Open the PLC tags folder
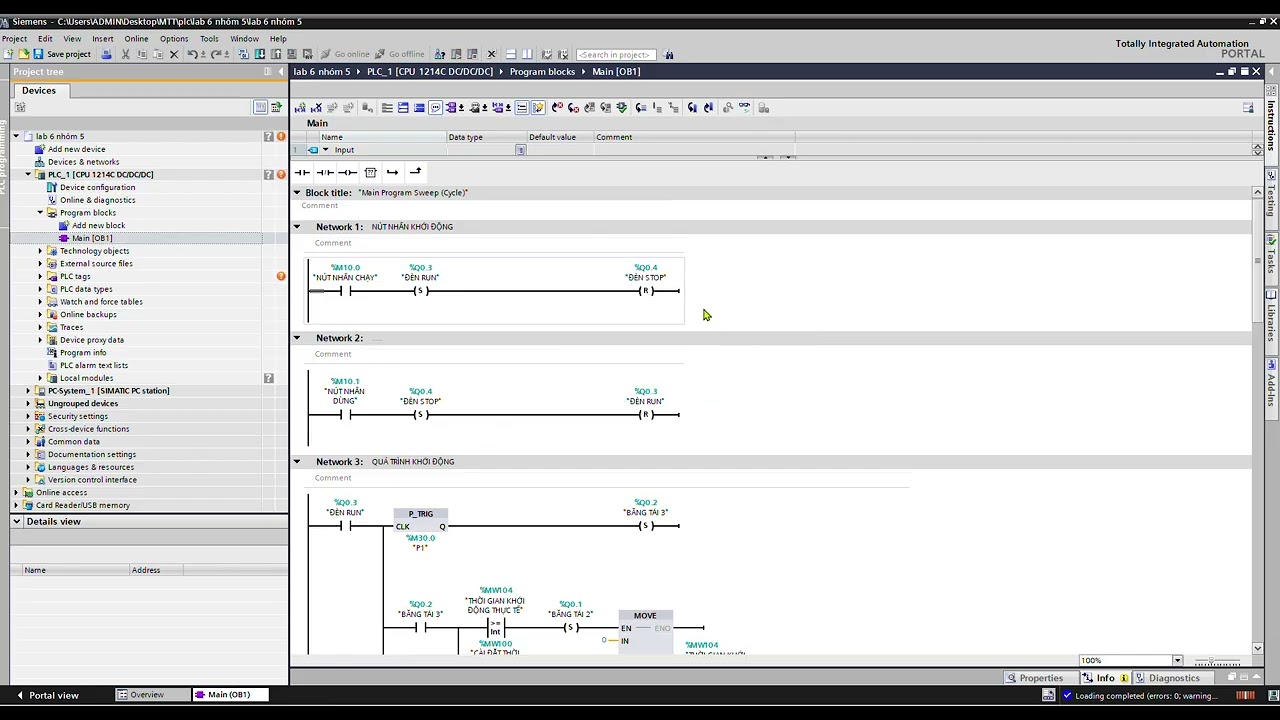1280x720 pixels. [75, 276]
